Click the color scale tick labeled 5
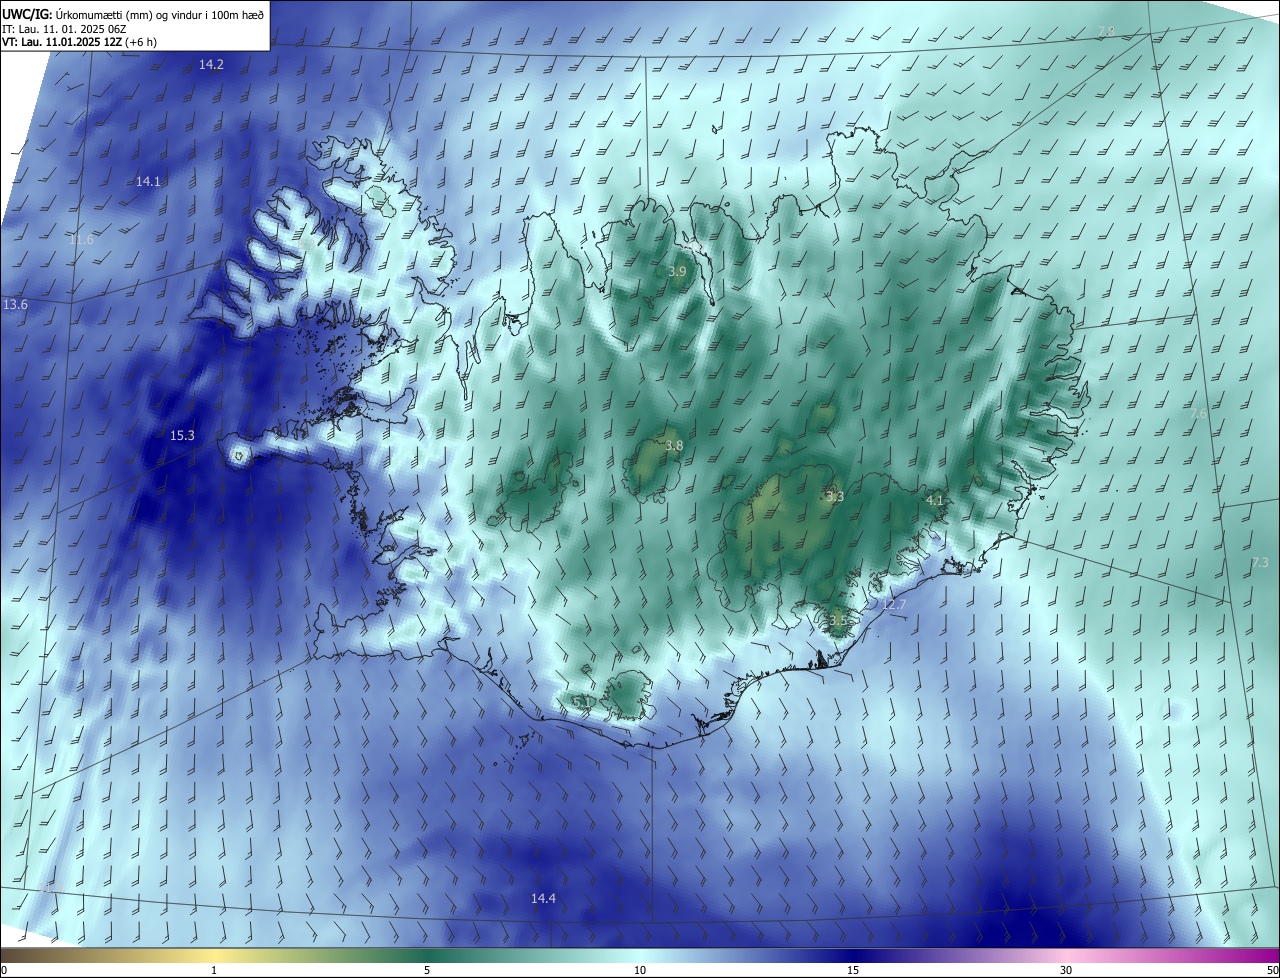This screenshot has height=978, width=1280. [427, 970]
